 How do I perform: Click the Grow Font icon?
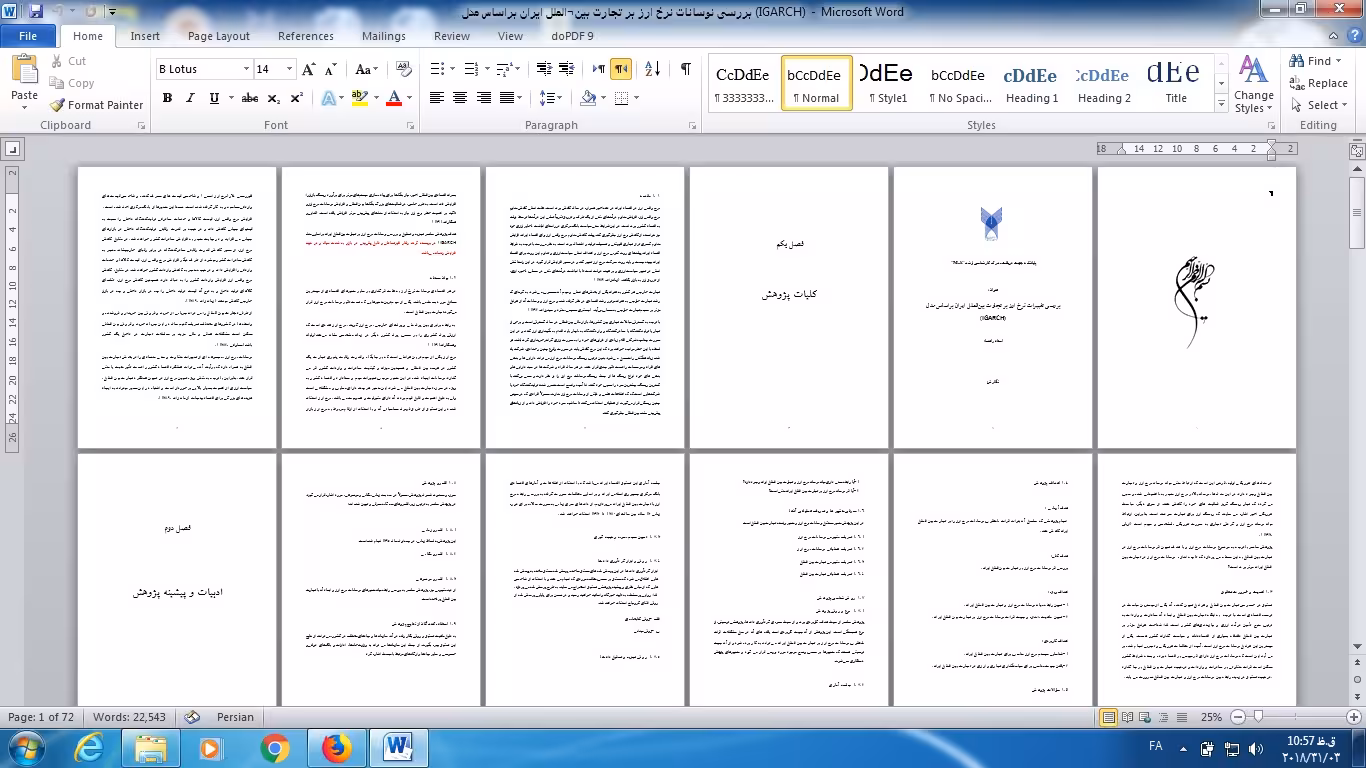tap(309, 69)
